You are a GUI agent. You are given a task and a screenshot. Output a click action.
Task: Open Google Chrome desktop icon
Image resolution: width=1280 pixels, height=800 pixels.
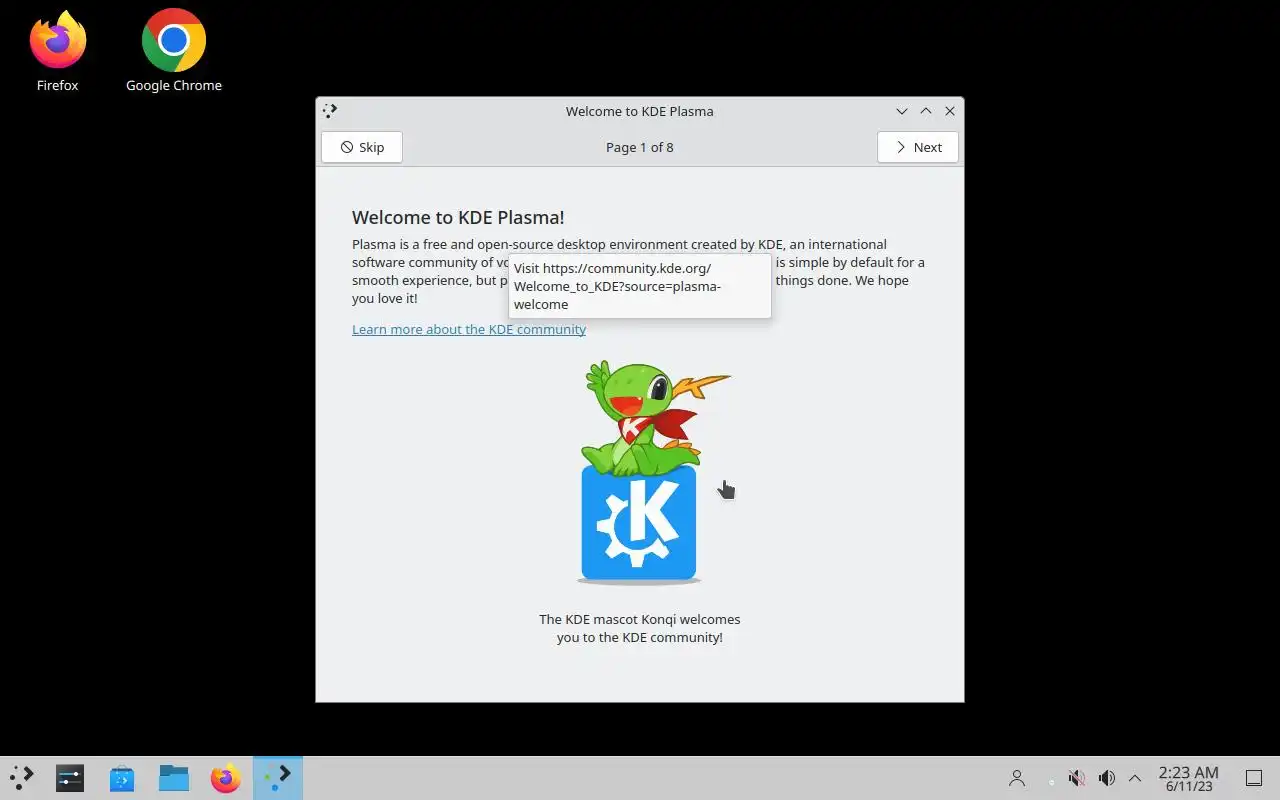(x=174, y=52)
